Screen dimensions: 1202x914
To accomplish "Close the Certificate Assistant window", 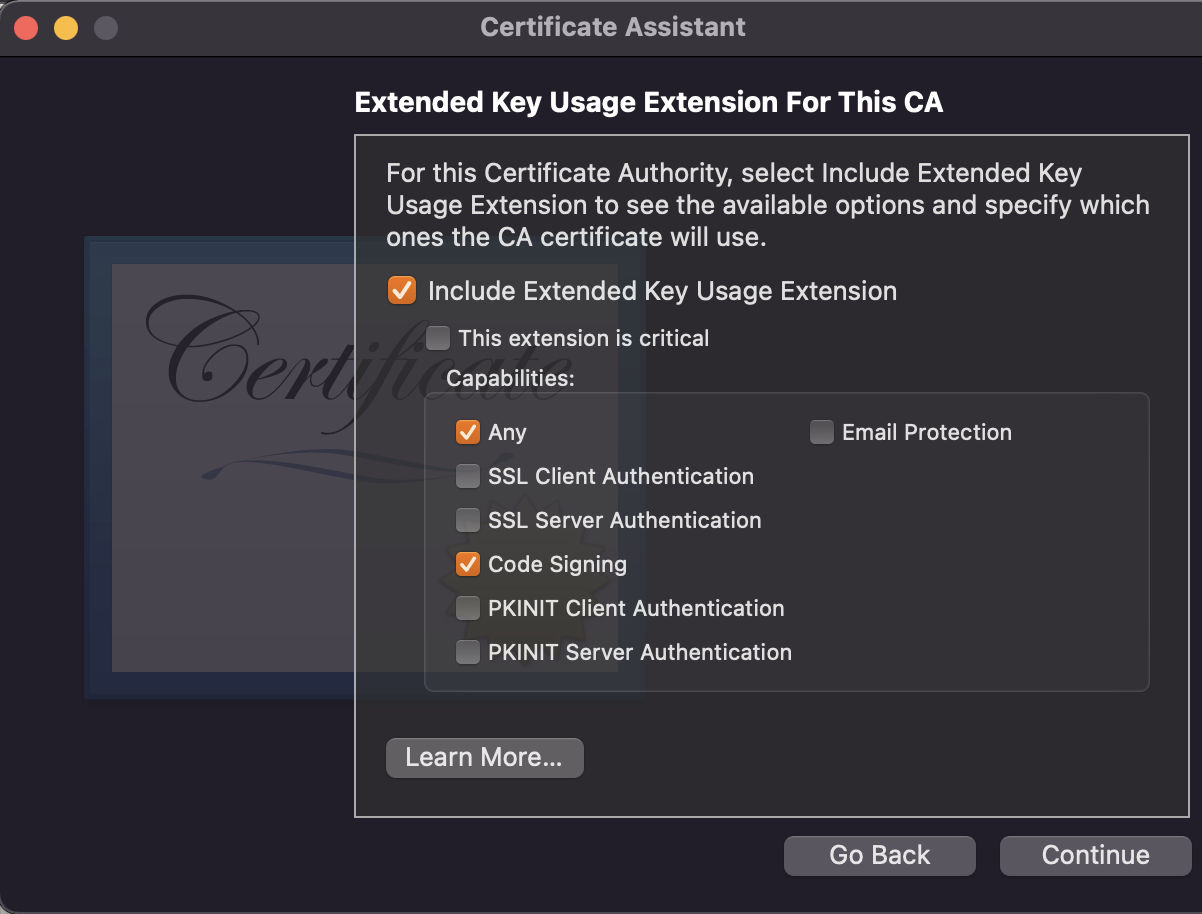I will 26,27.
